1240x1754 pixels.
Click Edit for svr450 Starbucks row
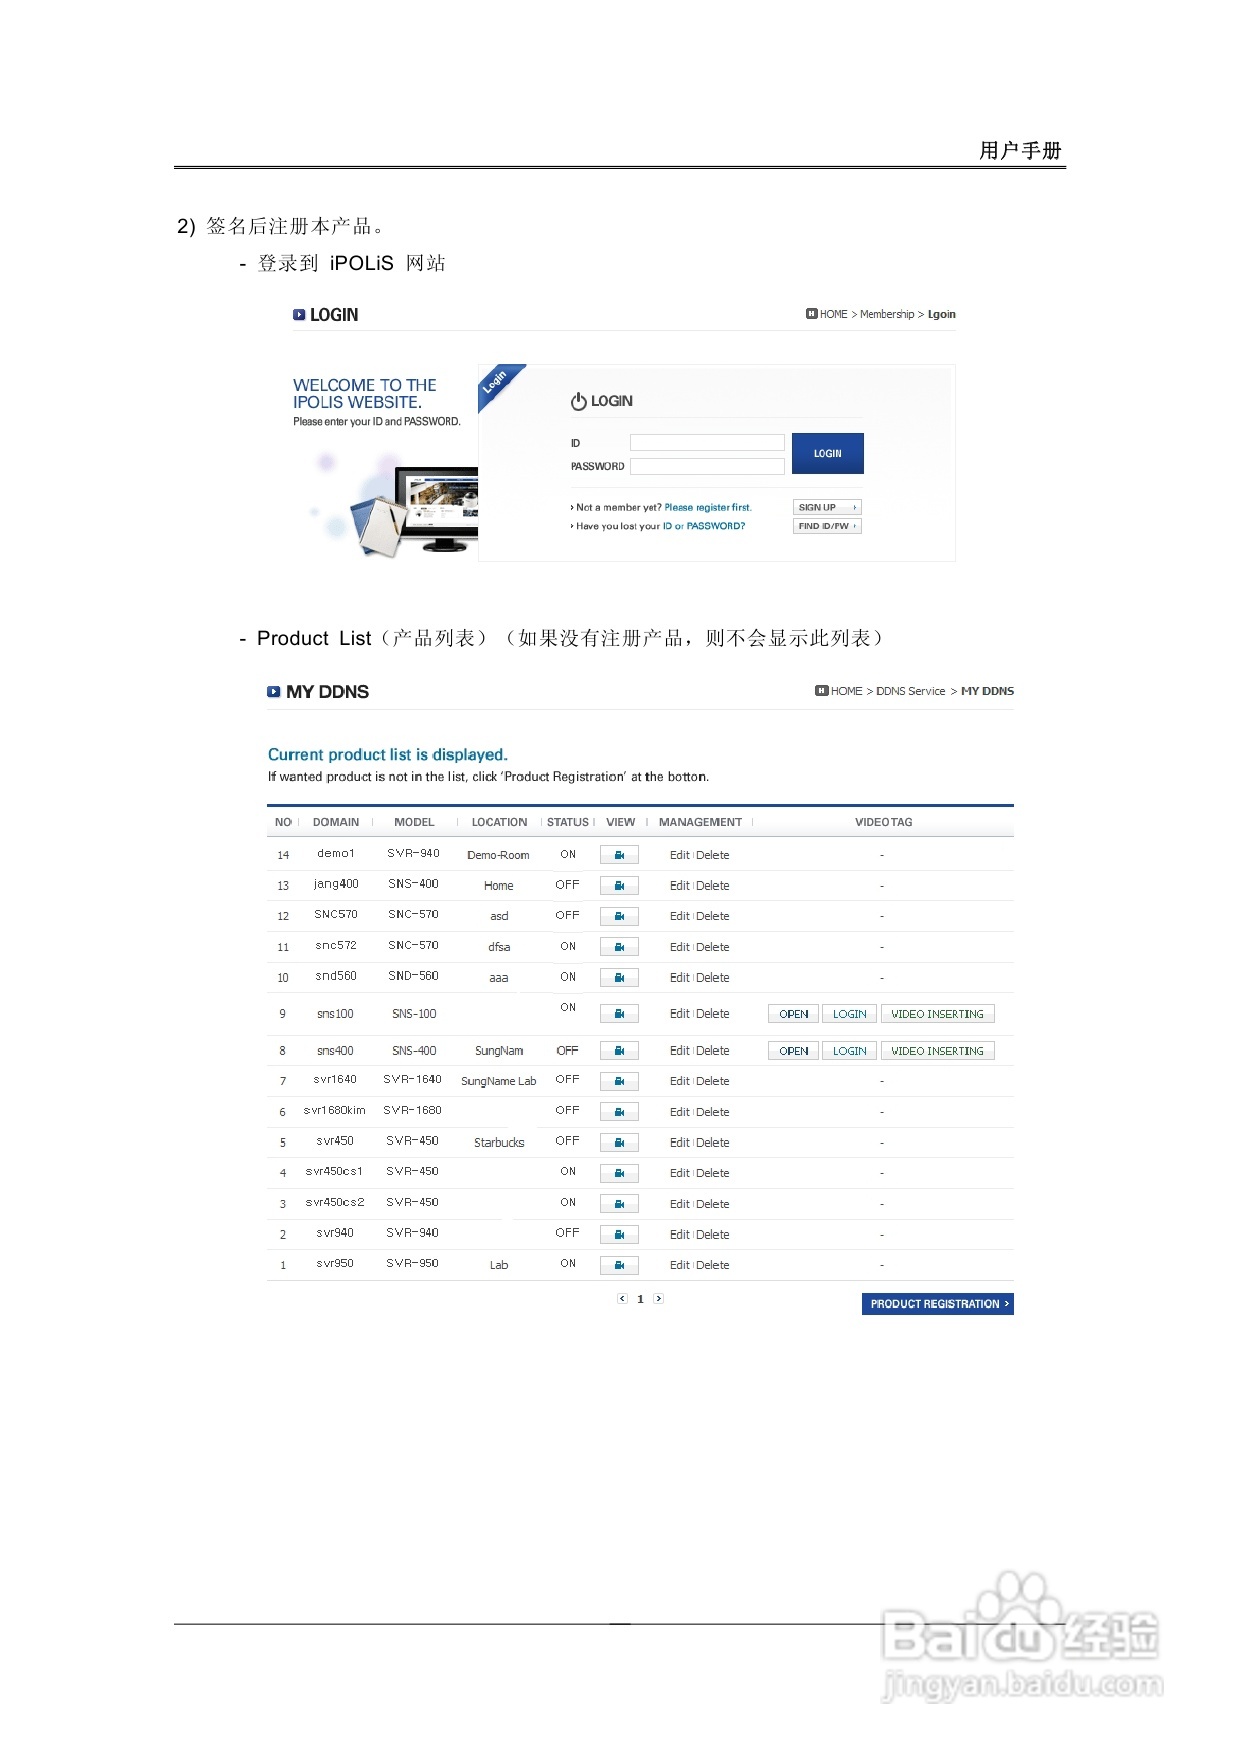(680, 1142)
